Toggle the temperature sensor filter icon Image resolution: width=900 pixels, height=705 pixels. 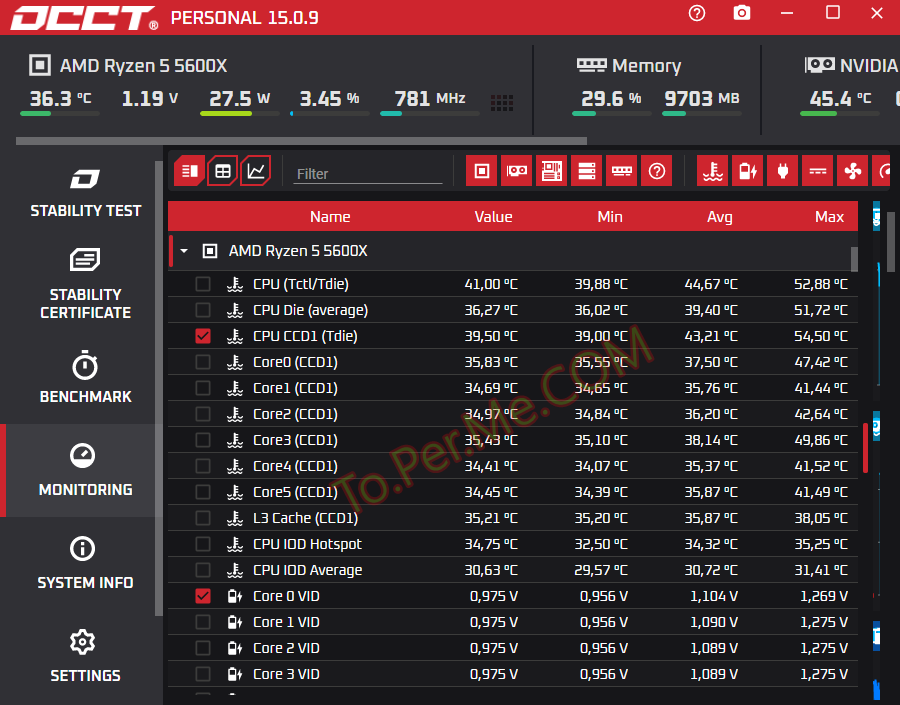tap(712, 171)
